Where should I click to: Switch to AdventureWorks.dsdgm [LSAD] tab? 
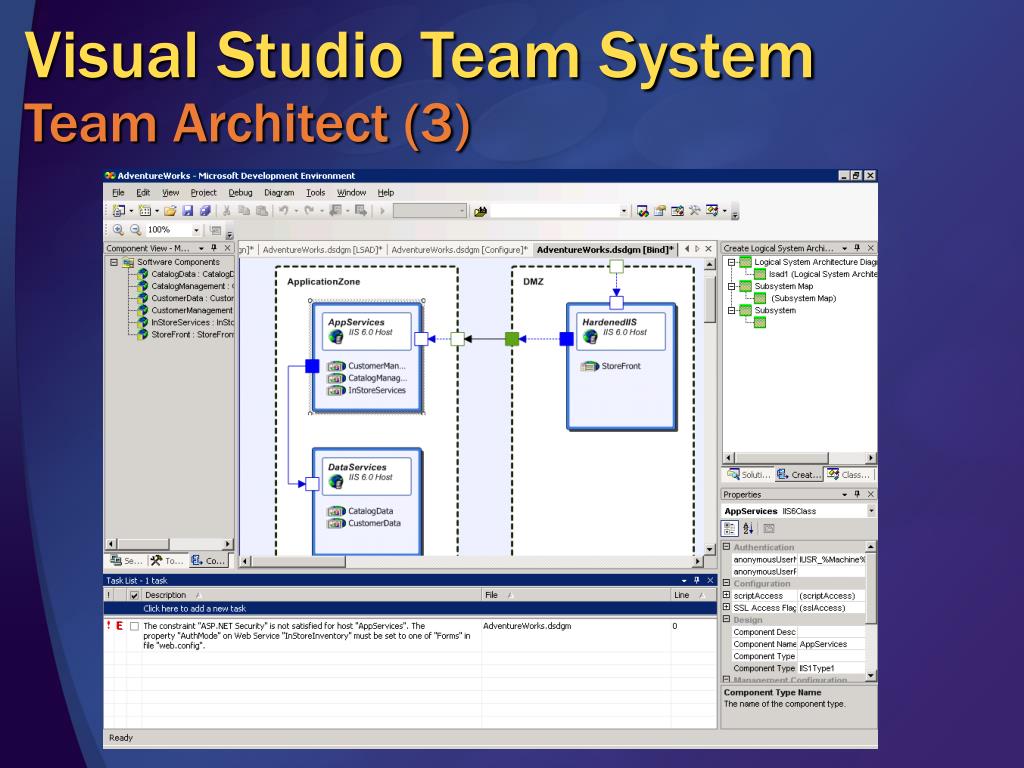tap(323, 249)
